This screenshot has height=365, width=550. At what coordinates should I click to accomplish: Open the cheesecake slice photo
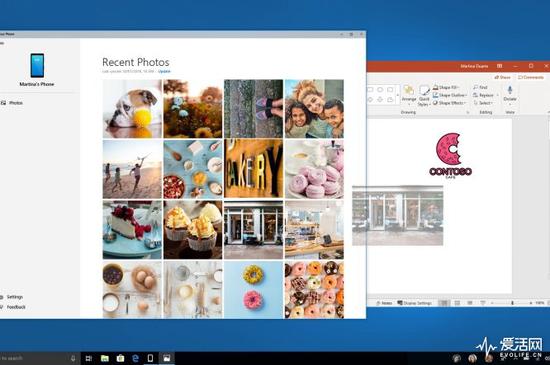[x=132, y=230]
